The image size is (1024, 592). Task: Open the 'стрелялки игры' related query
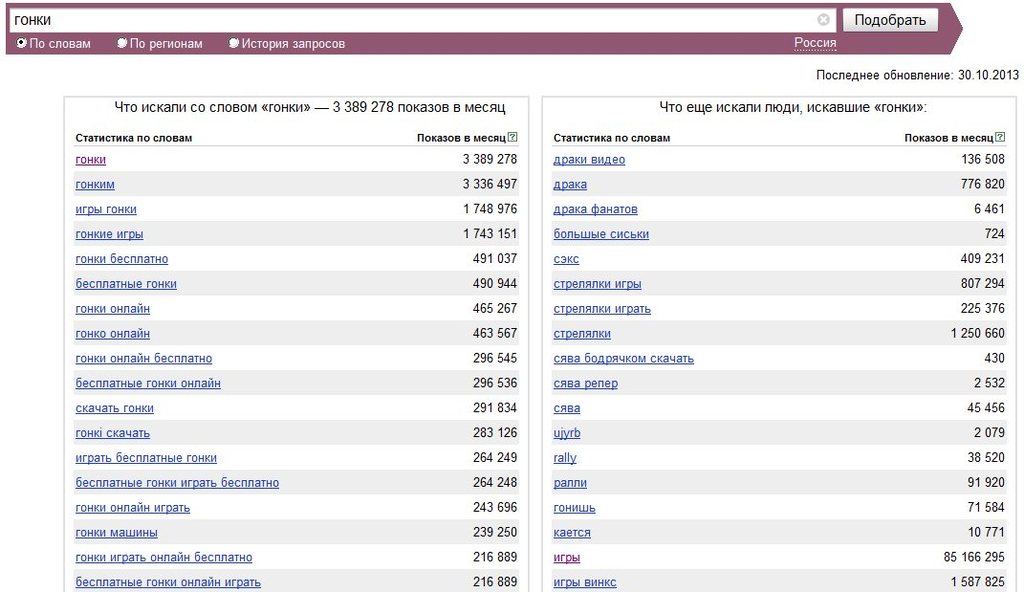597,284
